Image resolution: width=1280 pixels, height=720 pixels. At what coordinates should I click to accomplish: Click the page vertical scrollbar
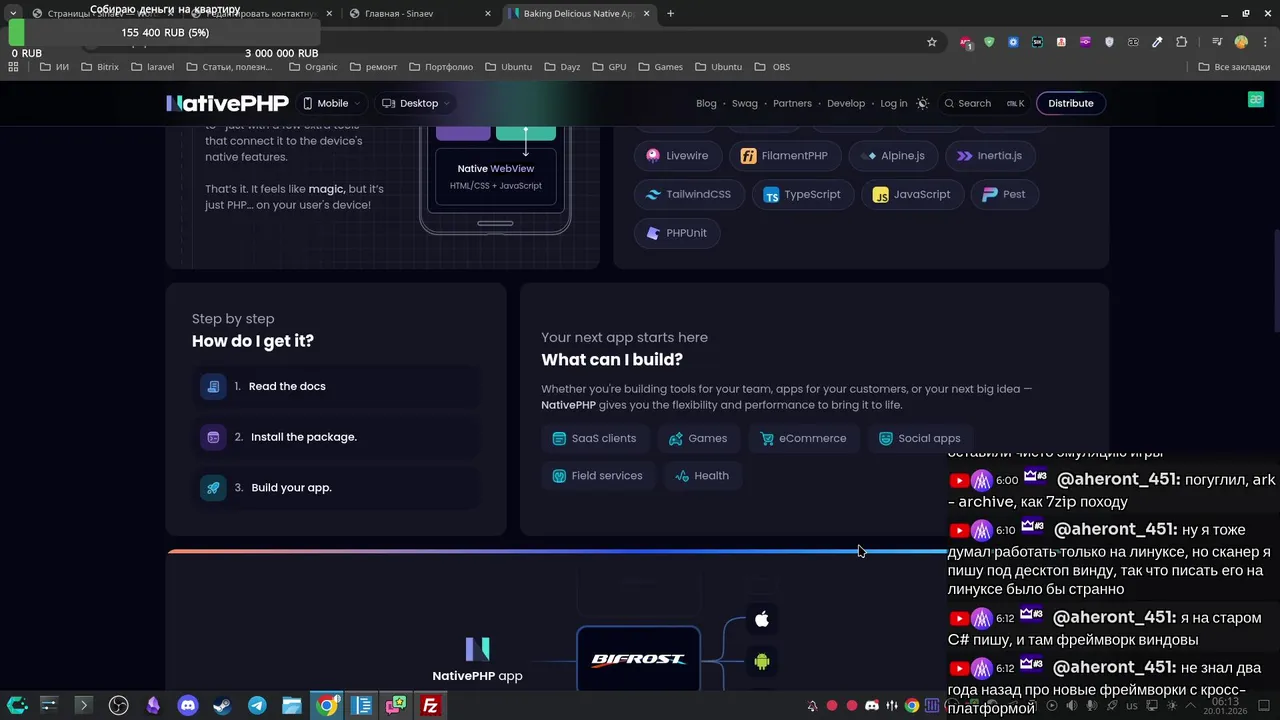(1276, 280)
